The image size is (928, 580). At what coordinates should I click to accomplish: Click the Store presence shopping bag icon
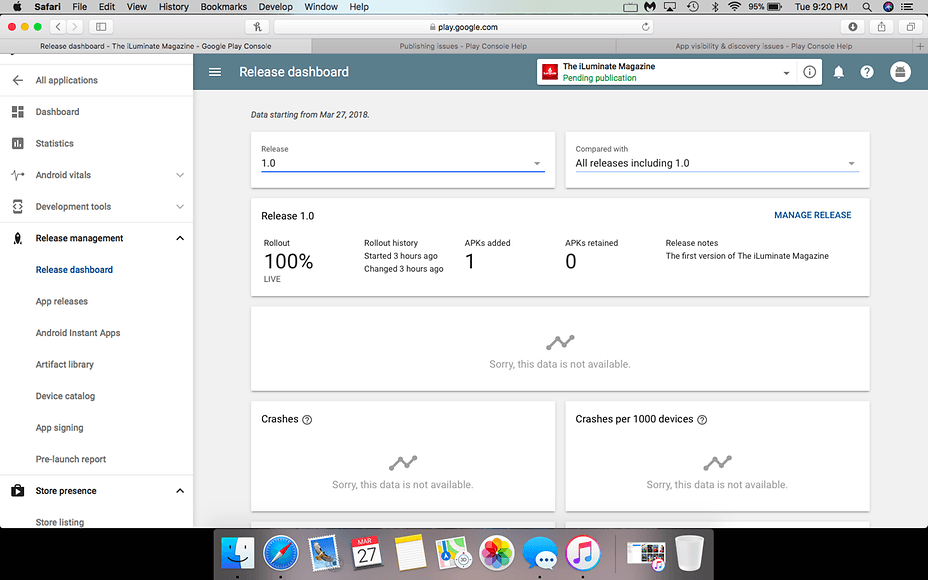click(18, 491)
